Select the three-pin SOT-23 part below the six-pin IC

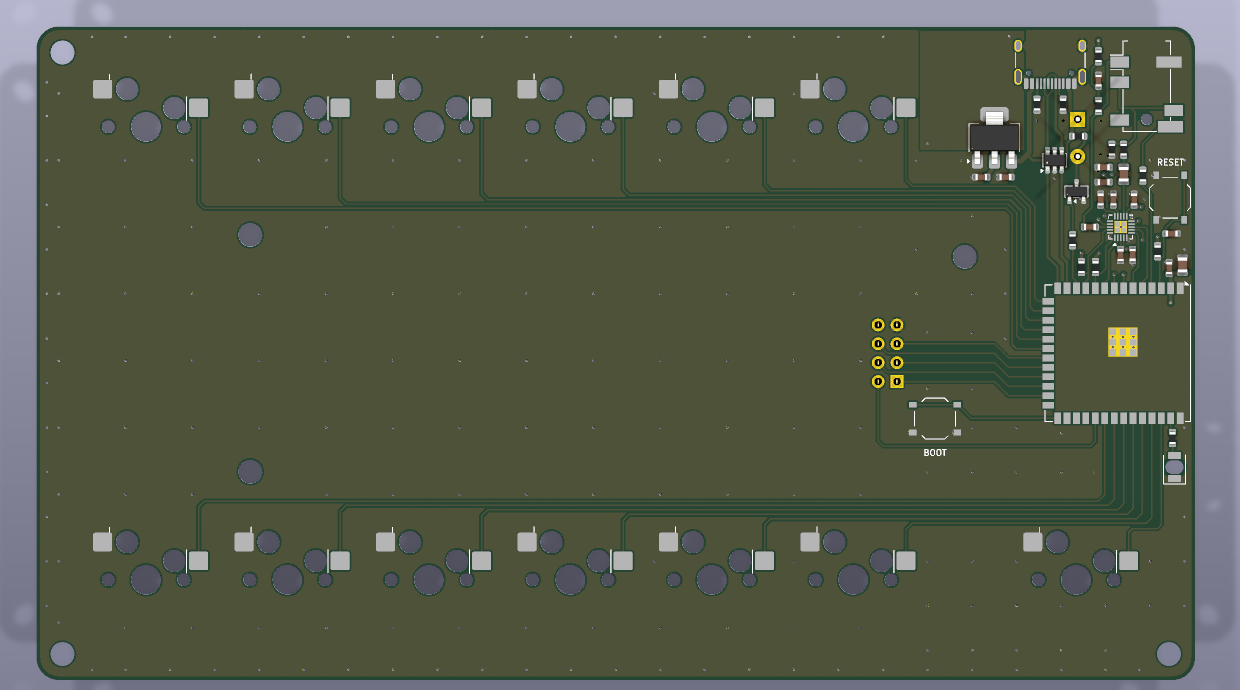(1076, 191)
